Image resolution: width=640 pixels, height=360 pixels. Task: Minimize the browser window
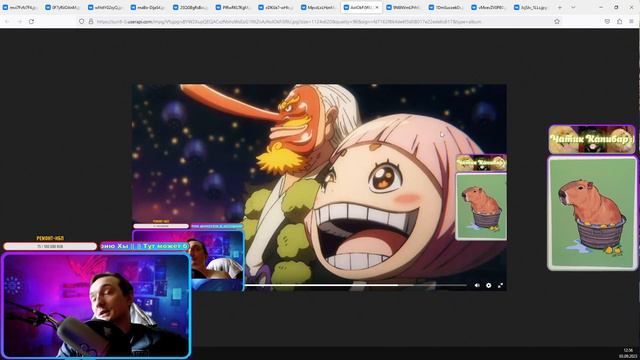[x=601, y=7]
